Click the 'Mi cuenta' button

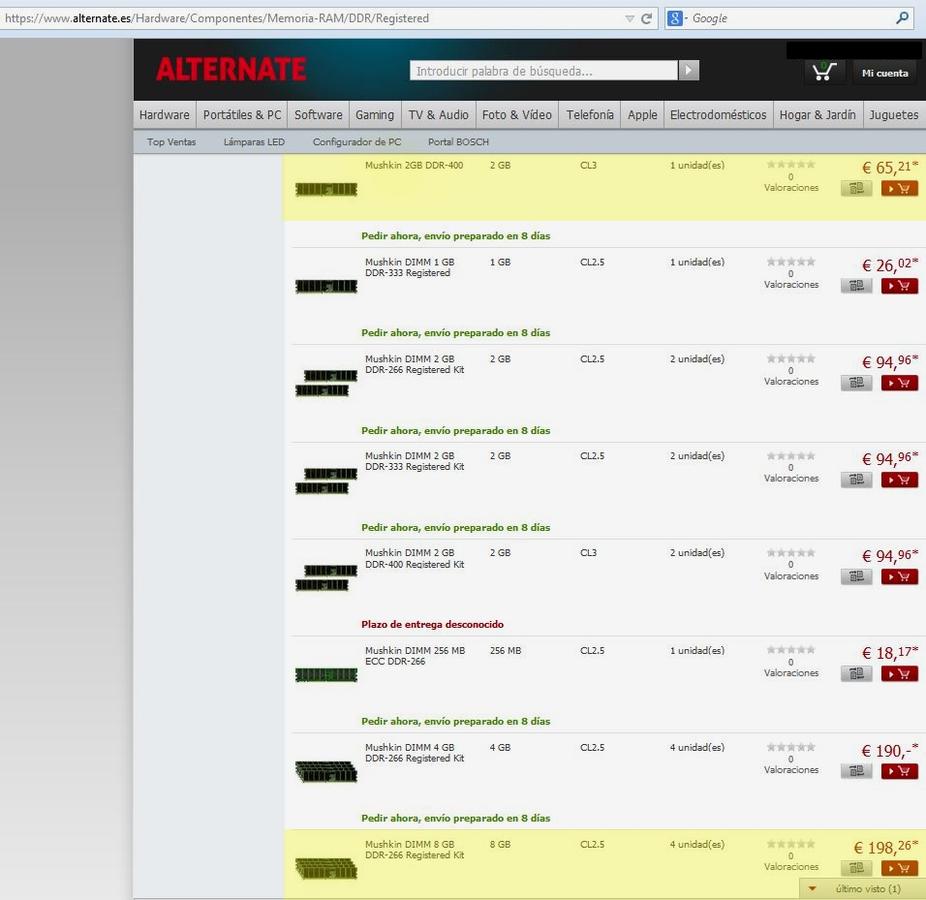(x=885, y=72)
